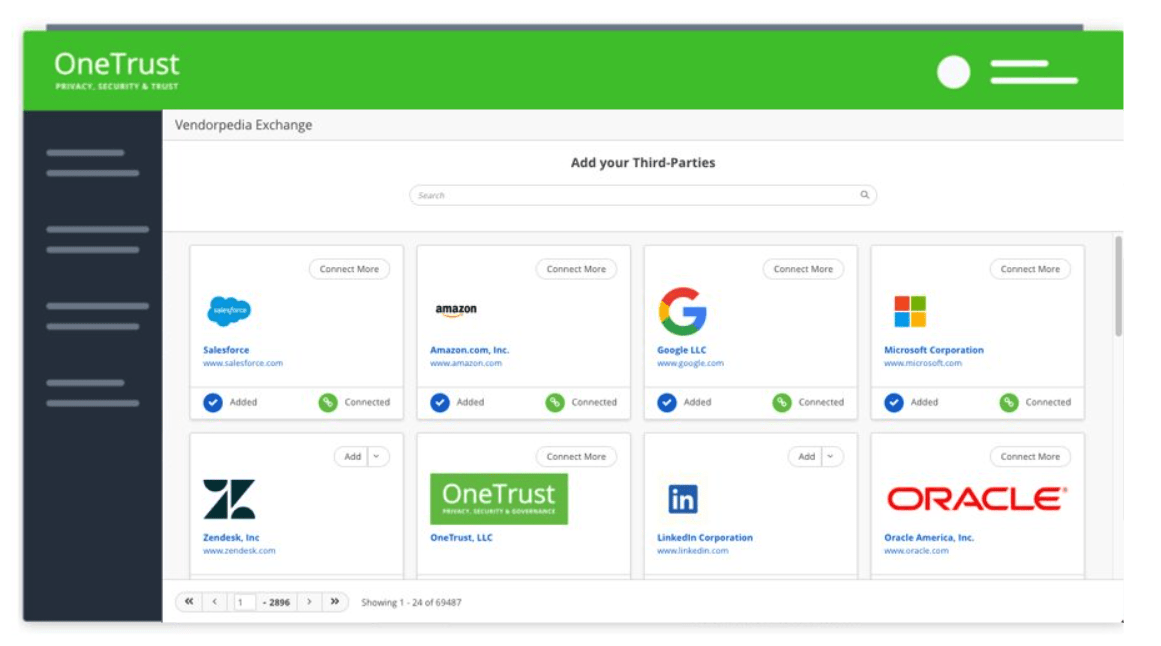Open www.salesforce.com link
The width and height of the screenshot is (1161, 646).
coord(243,363)
